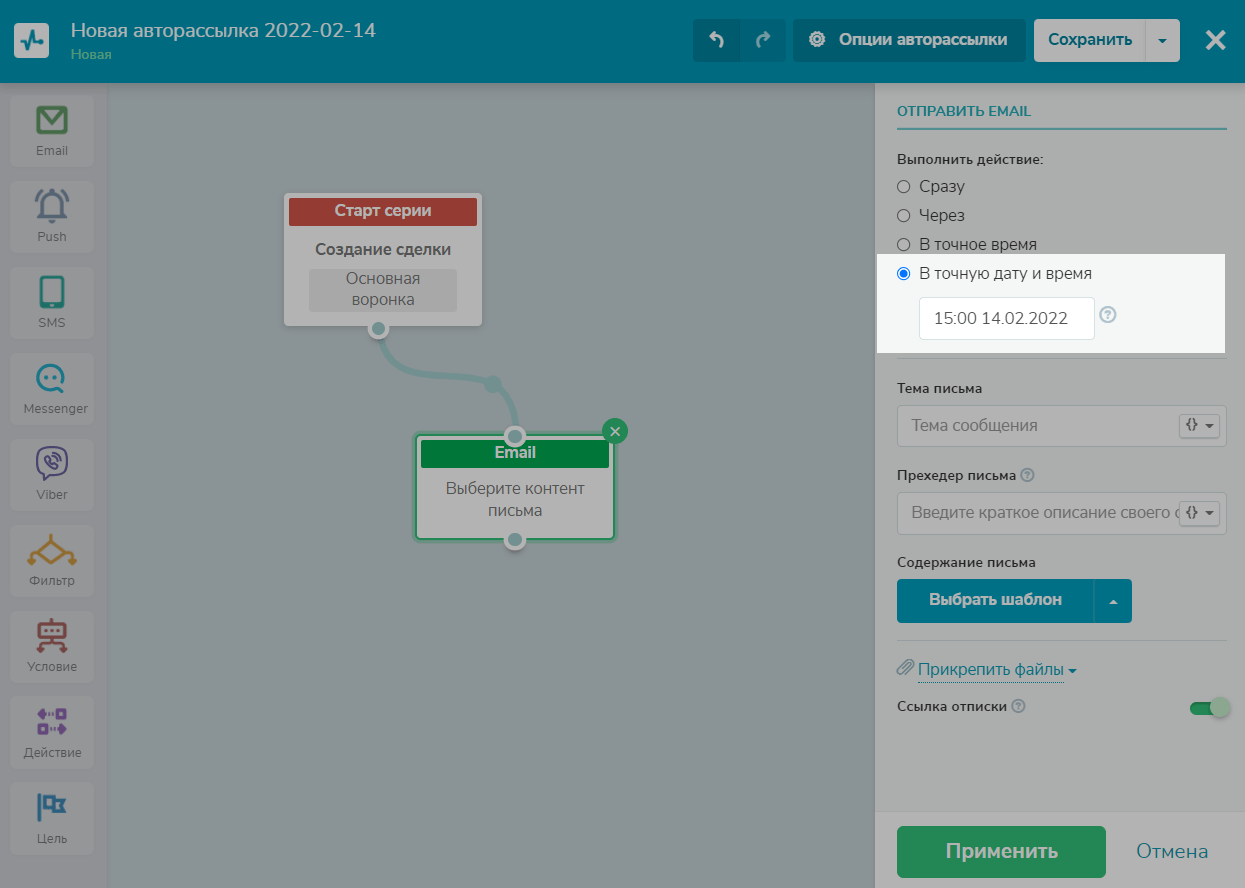The height and width of the screenshot is (888, 1245).
Task: Expand arrow beside Выбрать шаблон button
Action: (x=1113, y=601)
